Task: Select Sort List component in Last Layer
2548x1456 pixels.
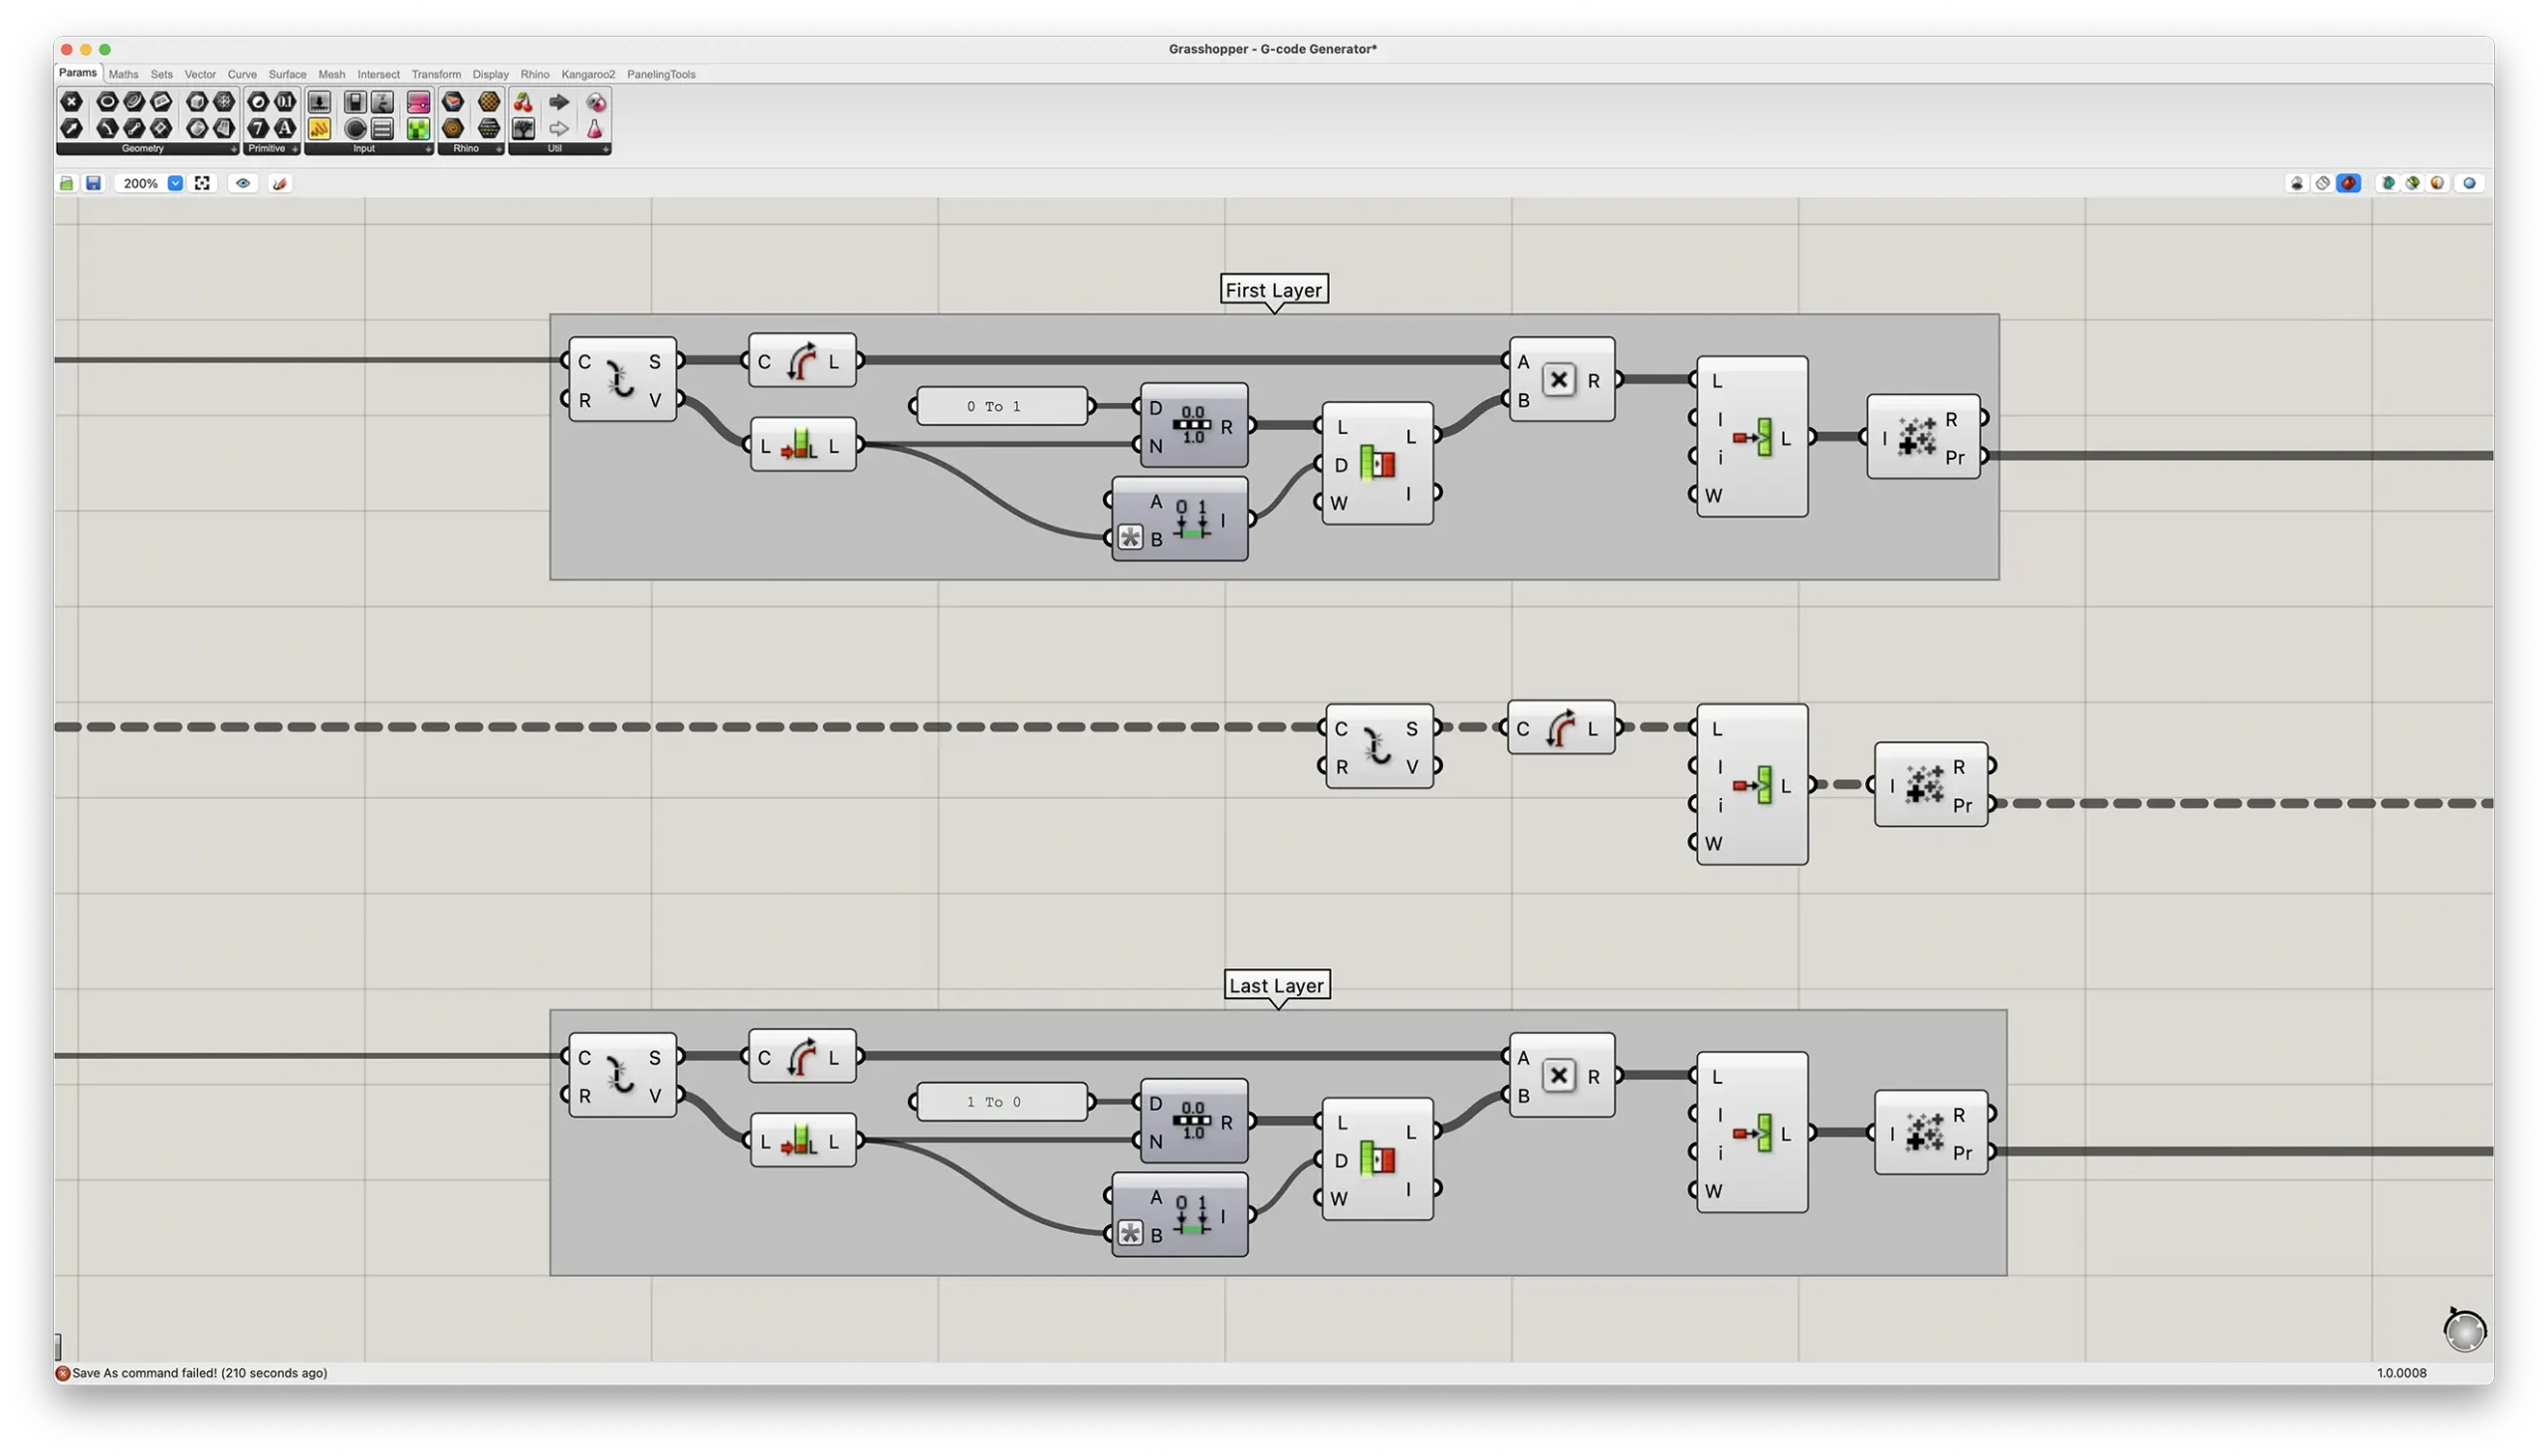Action: (x=1379, y=1159)
